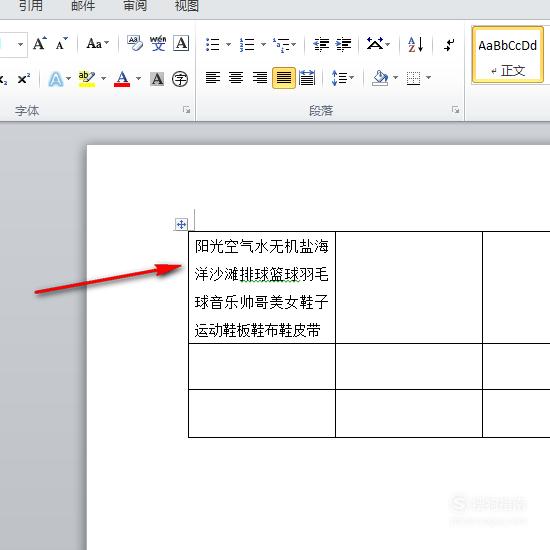Open the Borders dropdown arrow
Image resolution: width=550 pixels, height=550 pixels.
coord(428,78)
